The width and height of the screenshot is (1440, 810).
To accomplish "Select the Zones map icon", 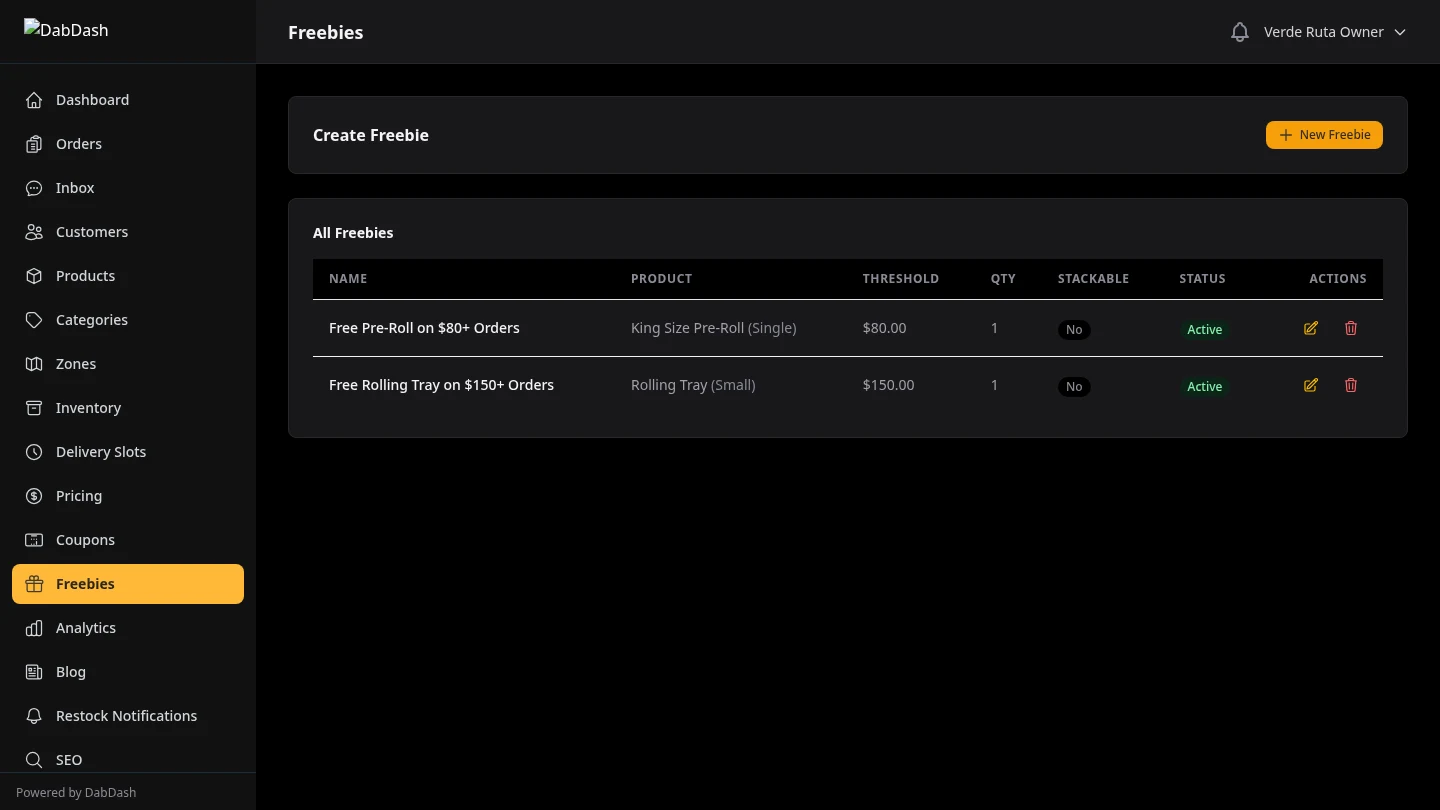I will click(x=33, y=363).
